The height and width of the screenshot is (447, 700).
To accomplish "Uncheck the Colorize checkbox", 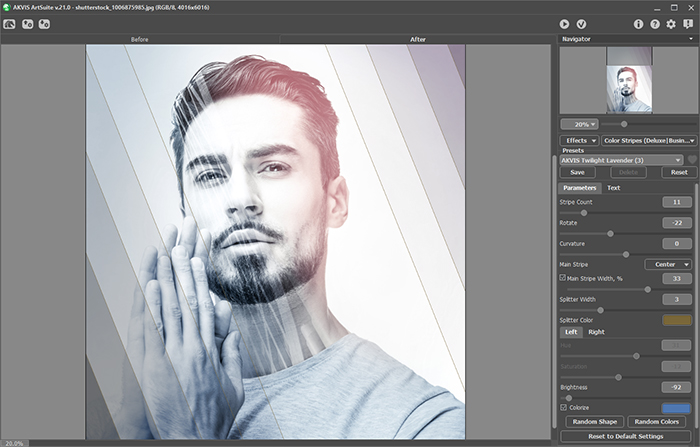I will coord(563,407).
